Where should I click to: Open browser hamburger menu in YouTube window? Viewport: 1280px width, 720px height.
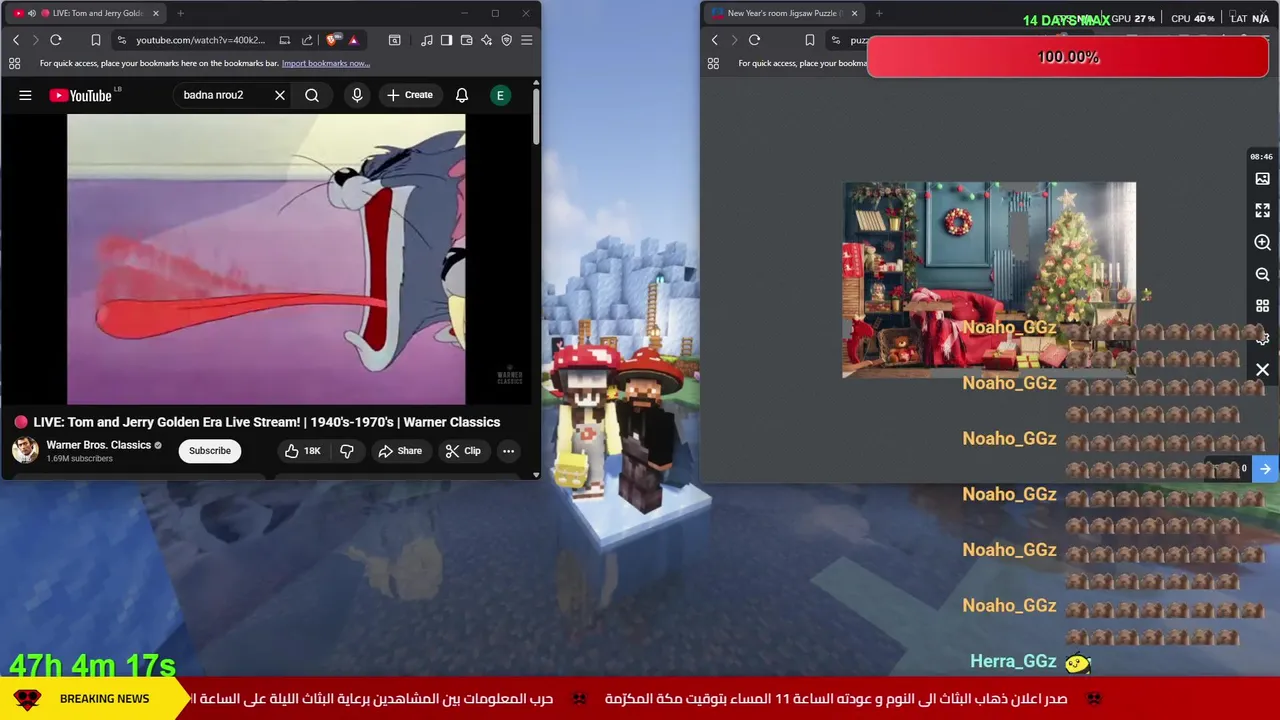coord(527,40)
